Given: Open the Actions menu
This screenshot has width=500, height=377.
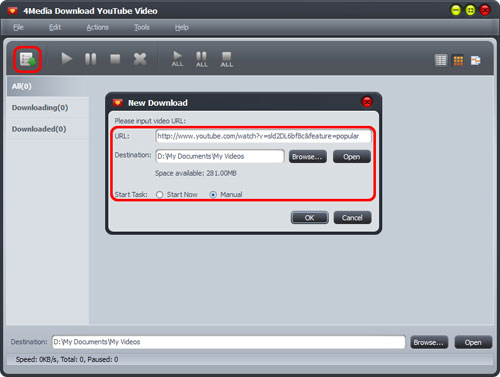Looking at the screenshot, I should click(97, 27).
